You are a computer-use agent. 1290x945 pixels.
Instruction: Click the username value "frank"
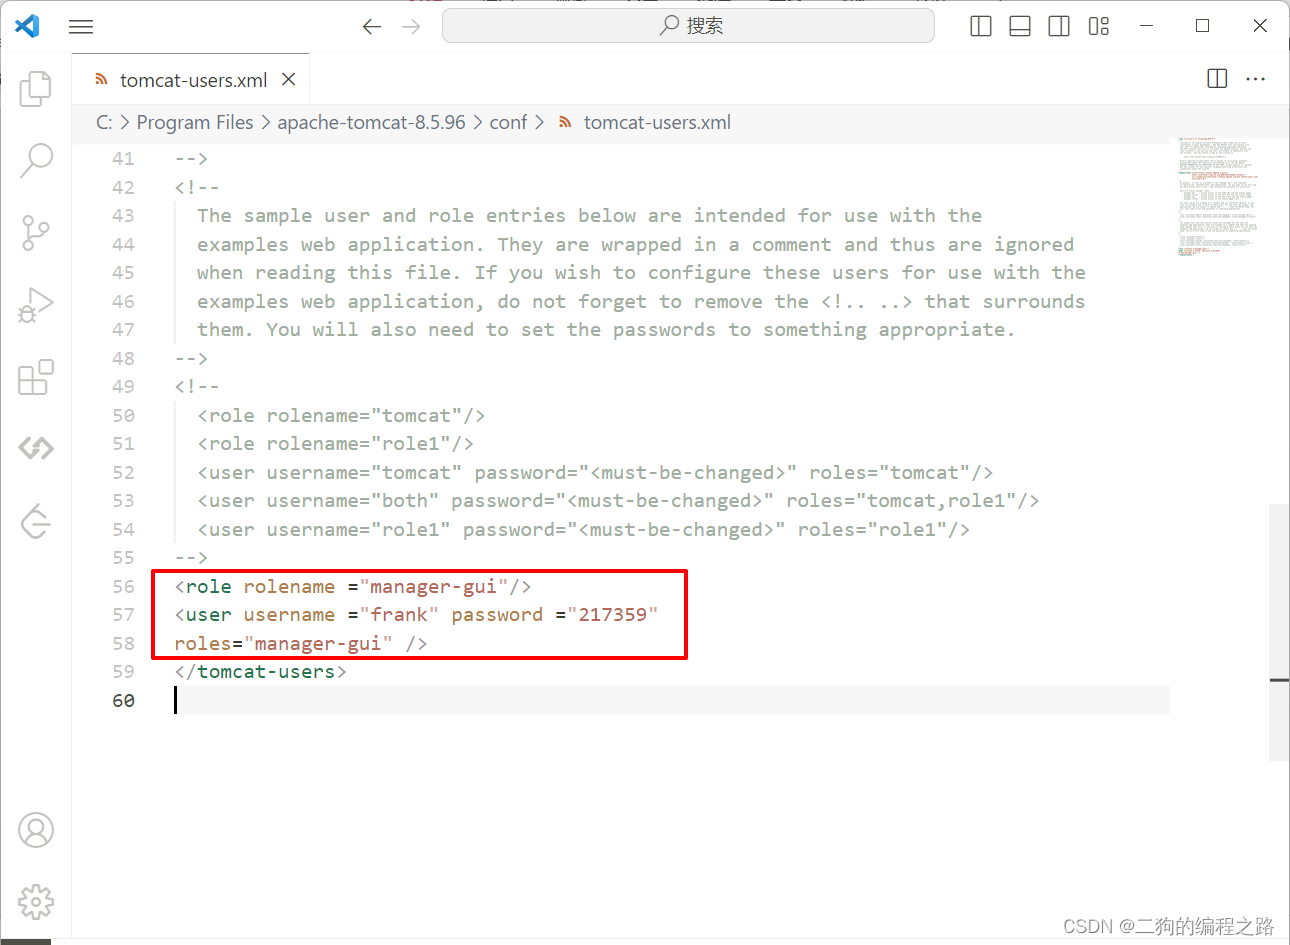[399, 614]
